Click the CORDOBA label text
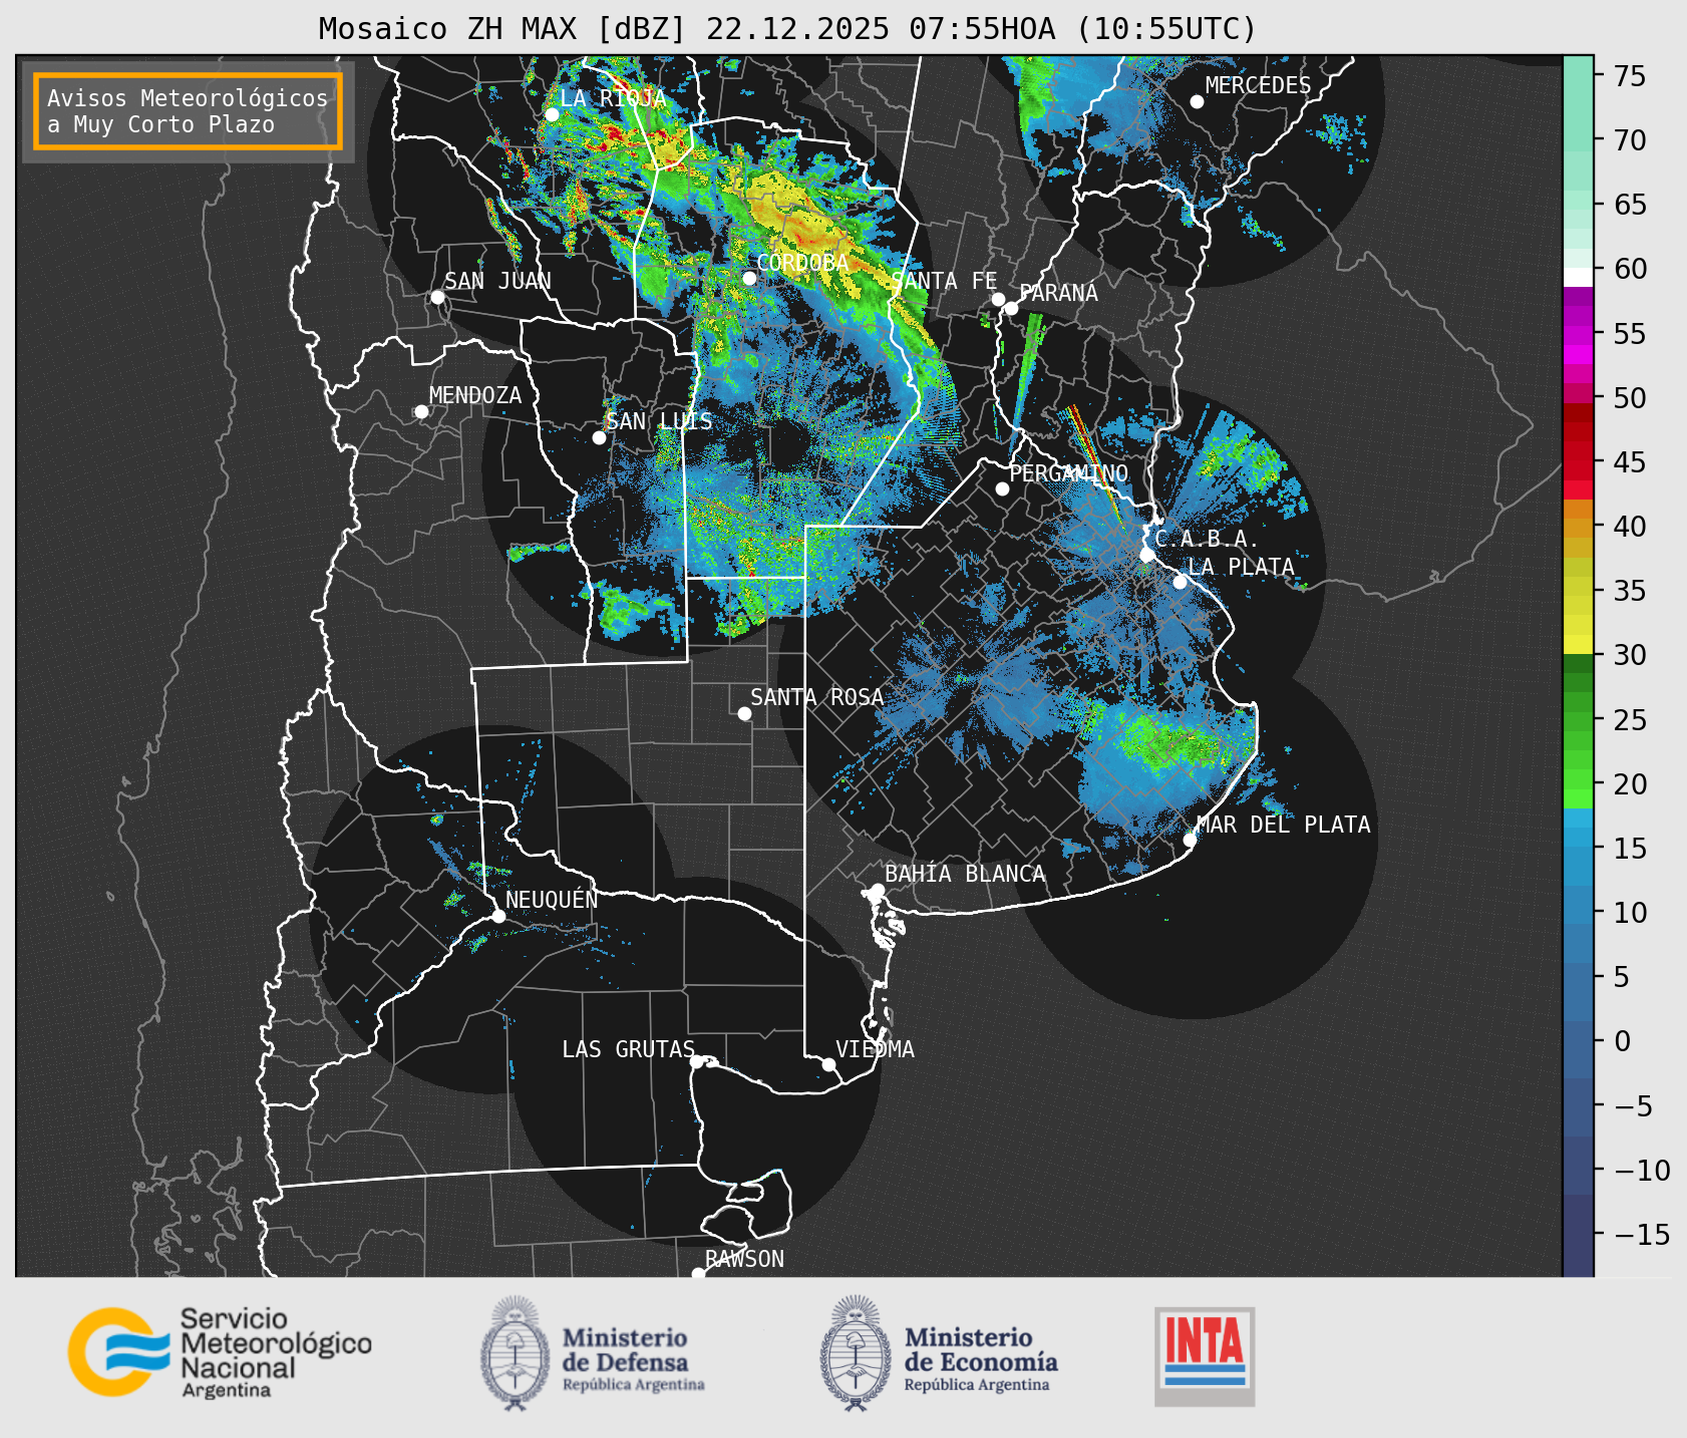 pyautogui.click(x=803, y=263)
